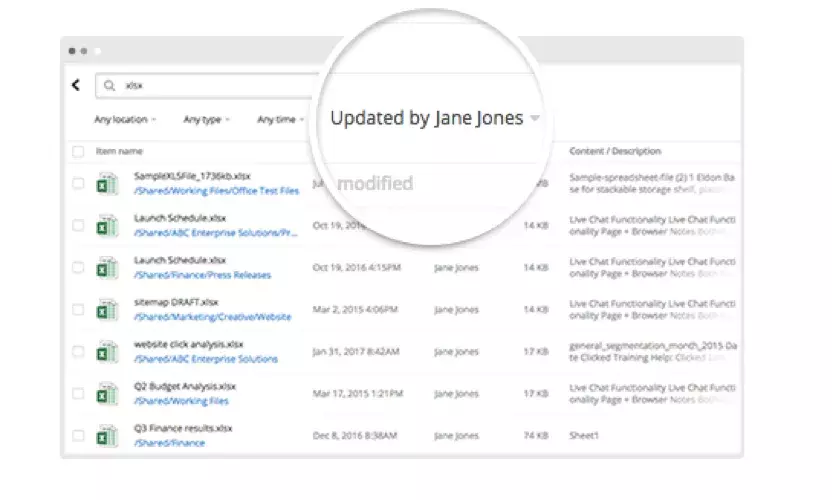Click the date Oct 19, 2016 4:15PM

(357, 268)
